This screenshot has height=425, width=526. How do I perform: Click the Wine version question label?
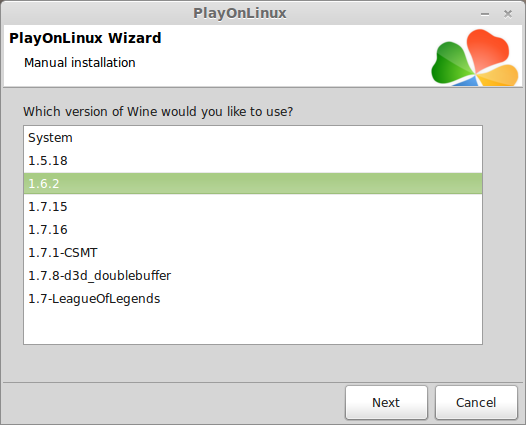pos(158,112)
